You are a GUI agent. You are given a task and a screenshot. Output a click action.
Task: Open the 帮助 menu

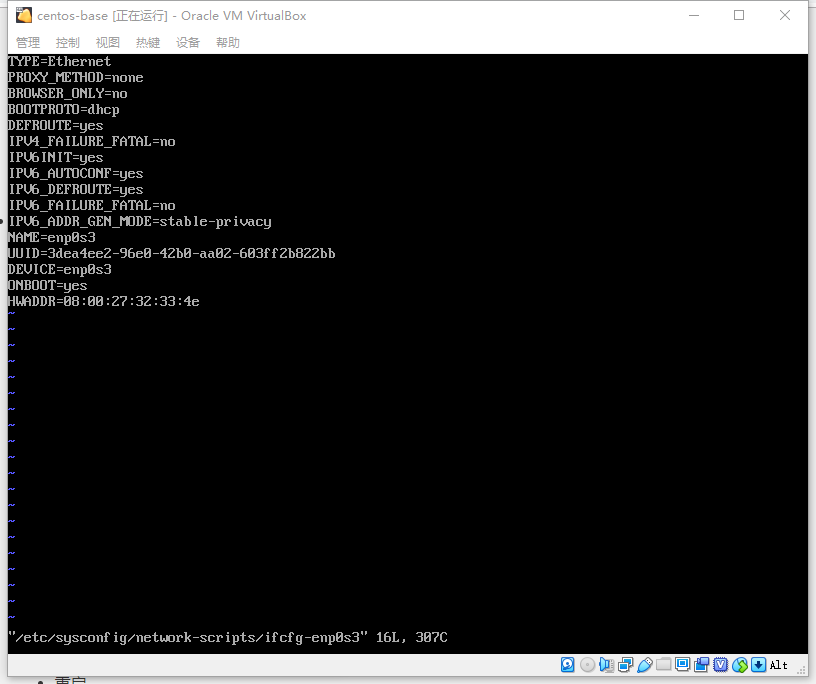point(228,42)
